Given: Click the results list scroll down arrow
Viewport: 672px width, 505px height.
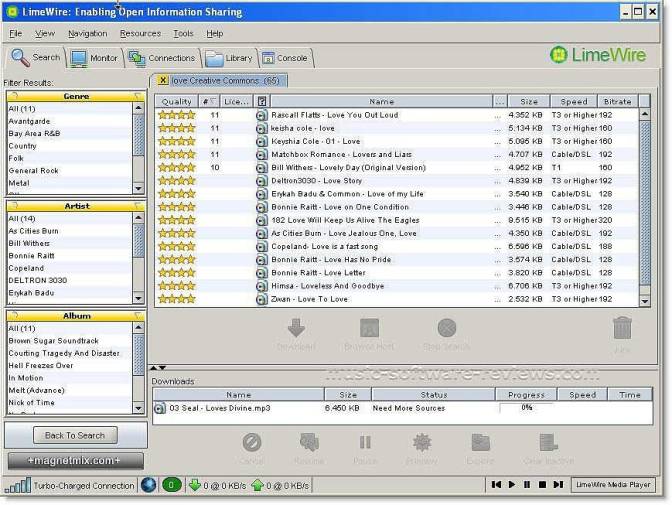Looking at the screenshot, I should (645, 301).
